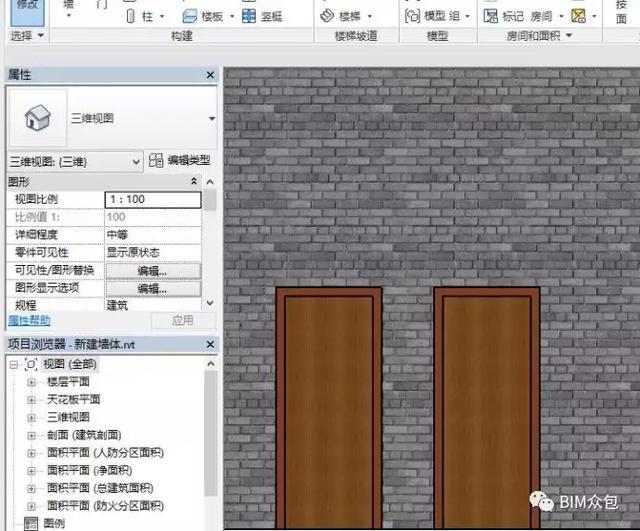640x531 pixels.
Task: Click 编辑 button for 可见性/图形替换
Action: (x=152, y=271)
